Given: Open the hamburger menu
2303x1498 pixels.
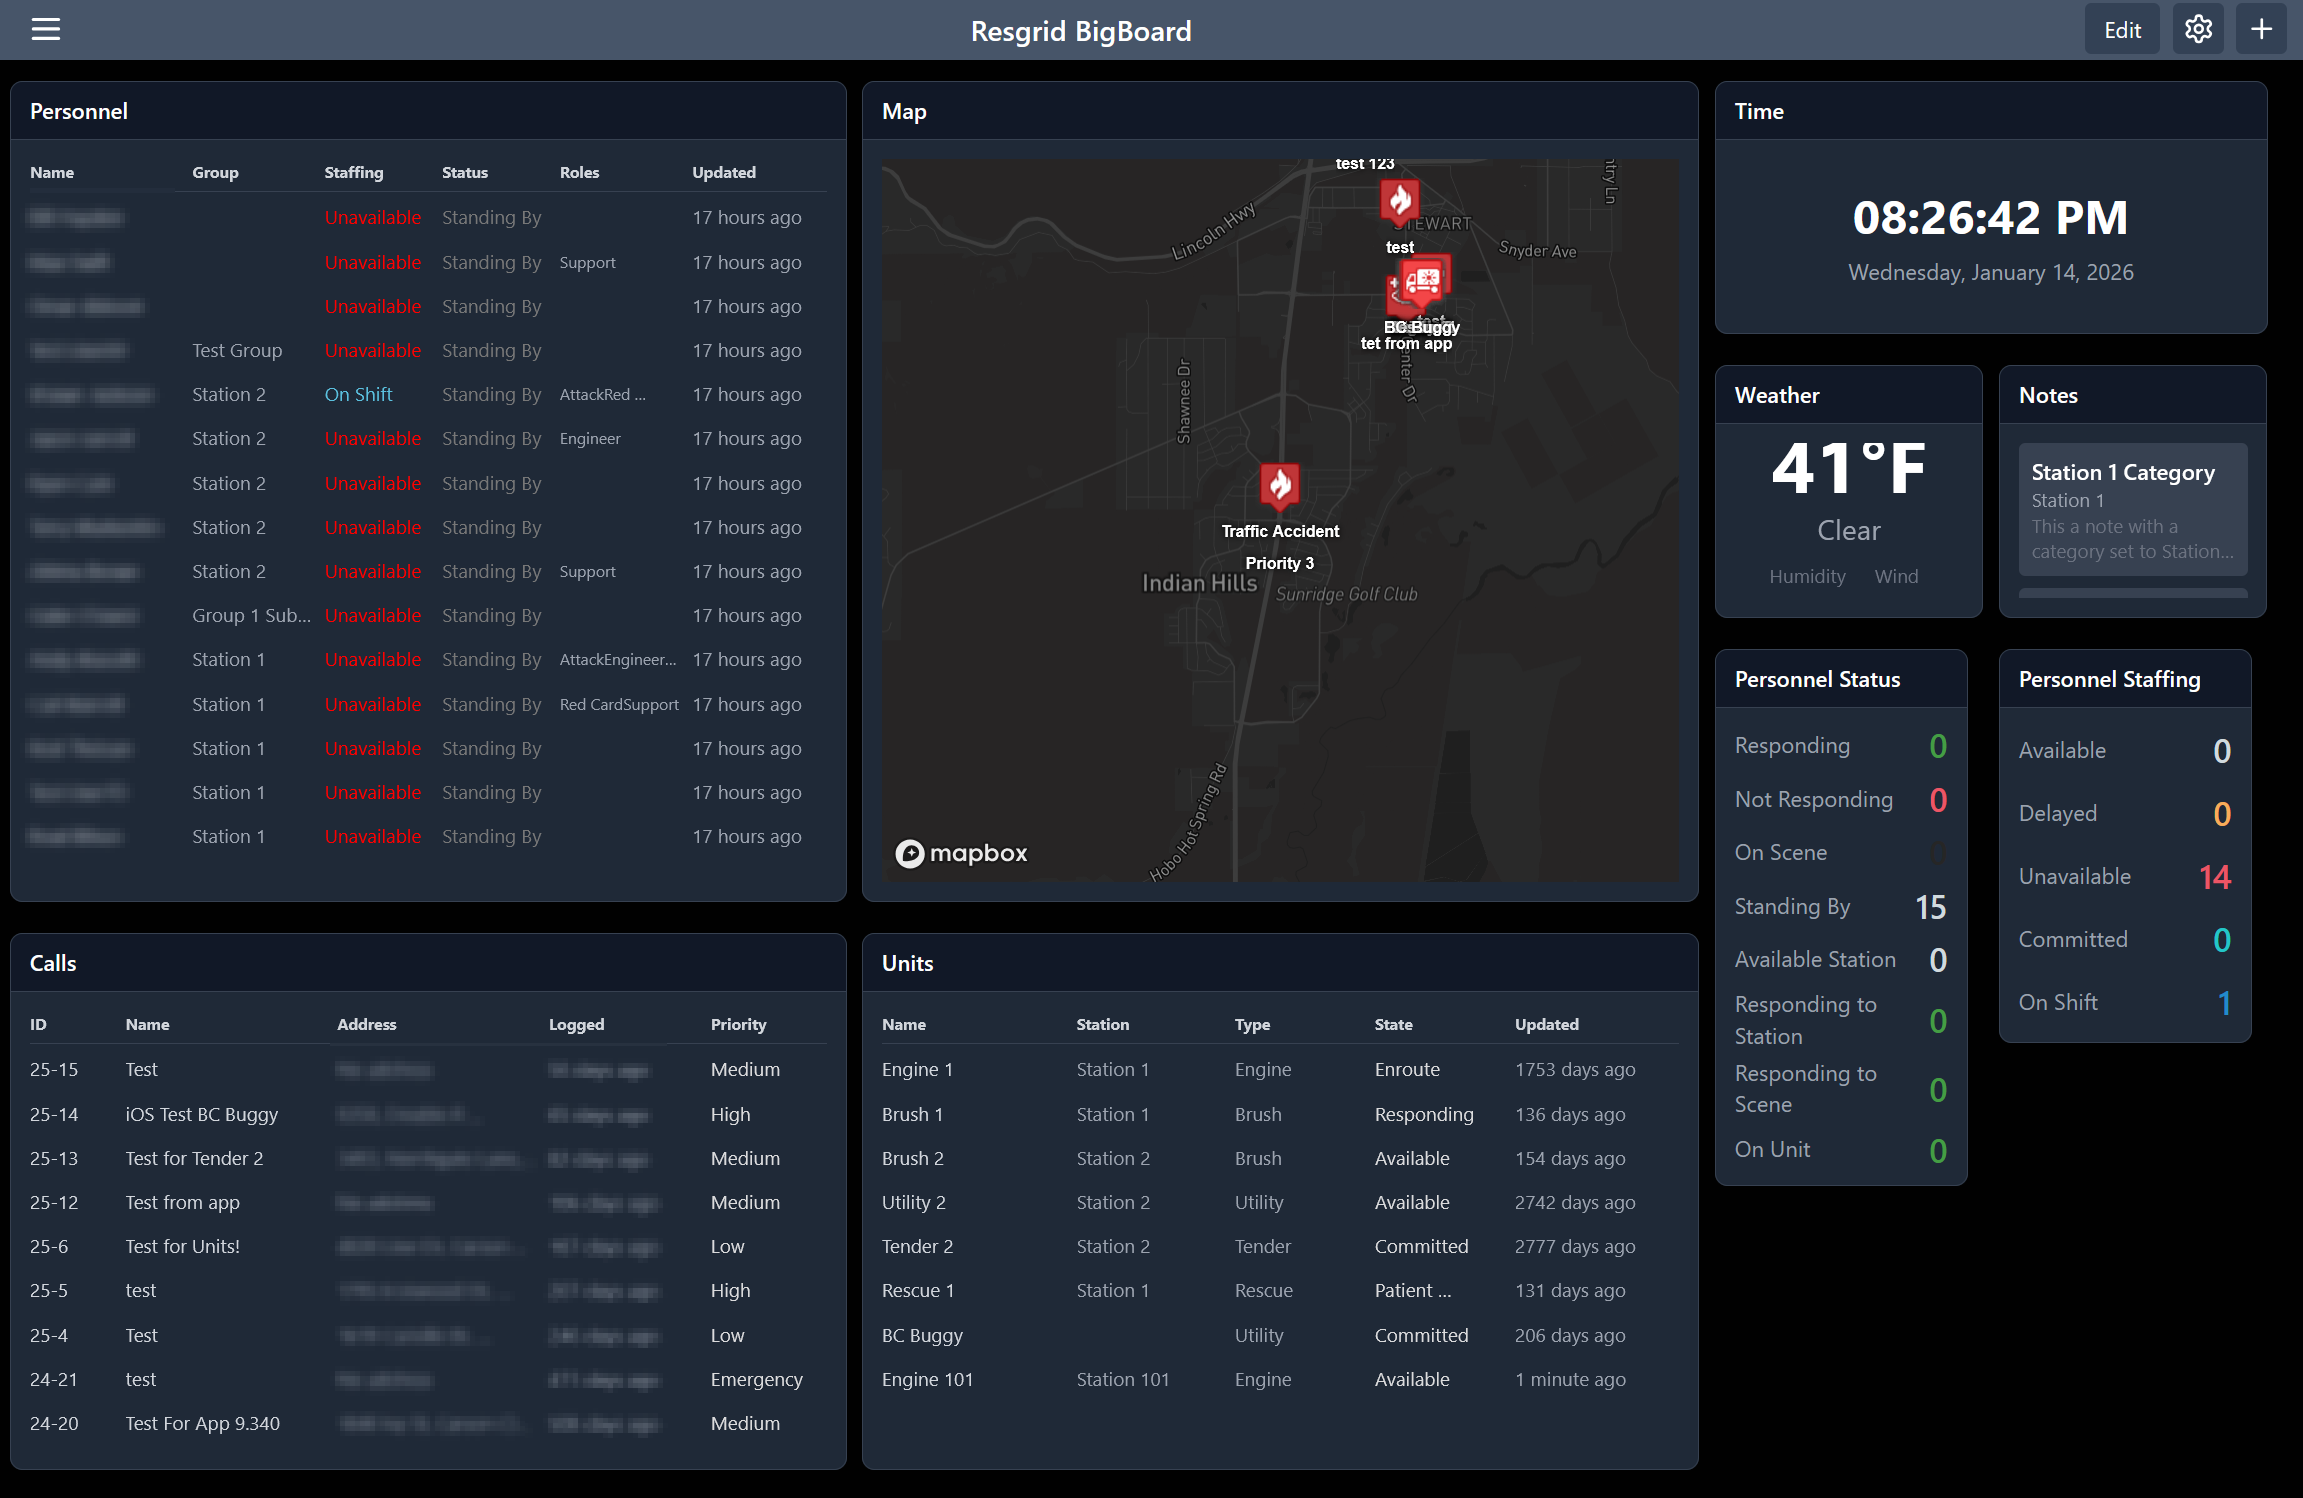Looking at the screenshot, I should pos(46,30).
